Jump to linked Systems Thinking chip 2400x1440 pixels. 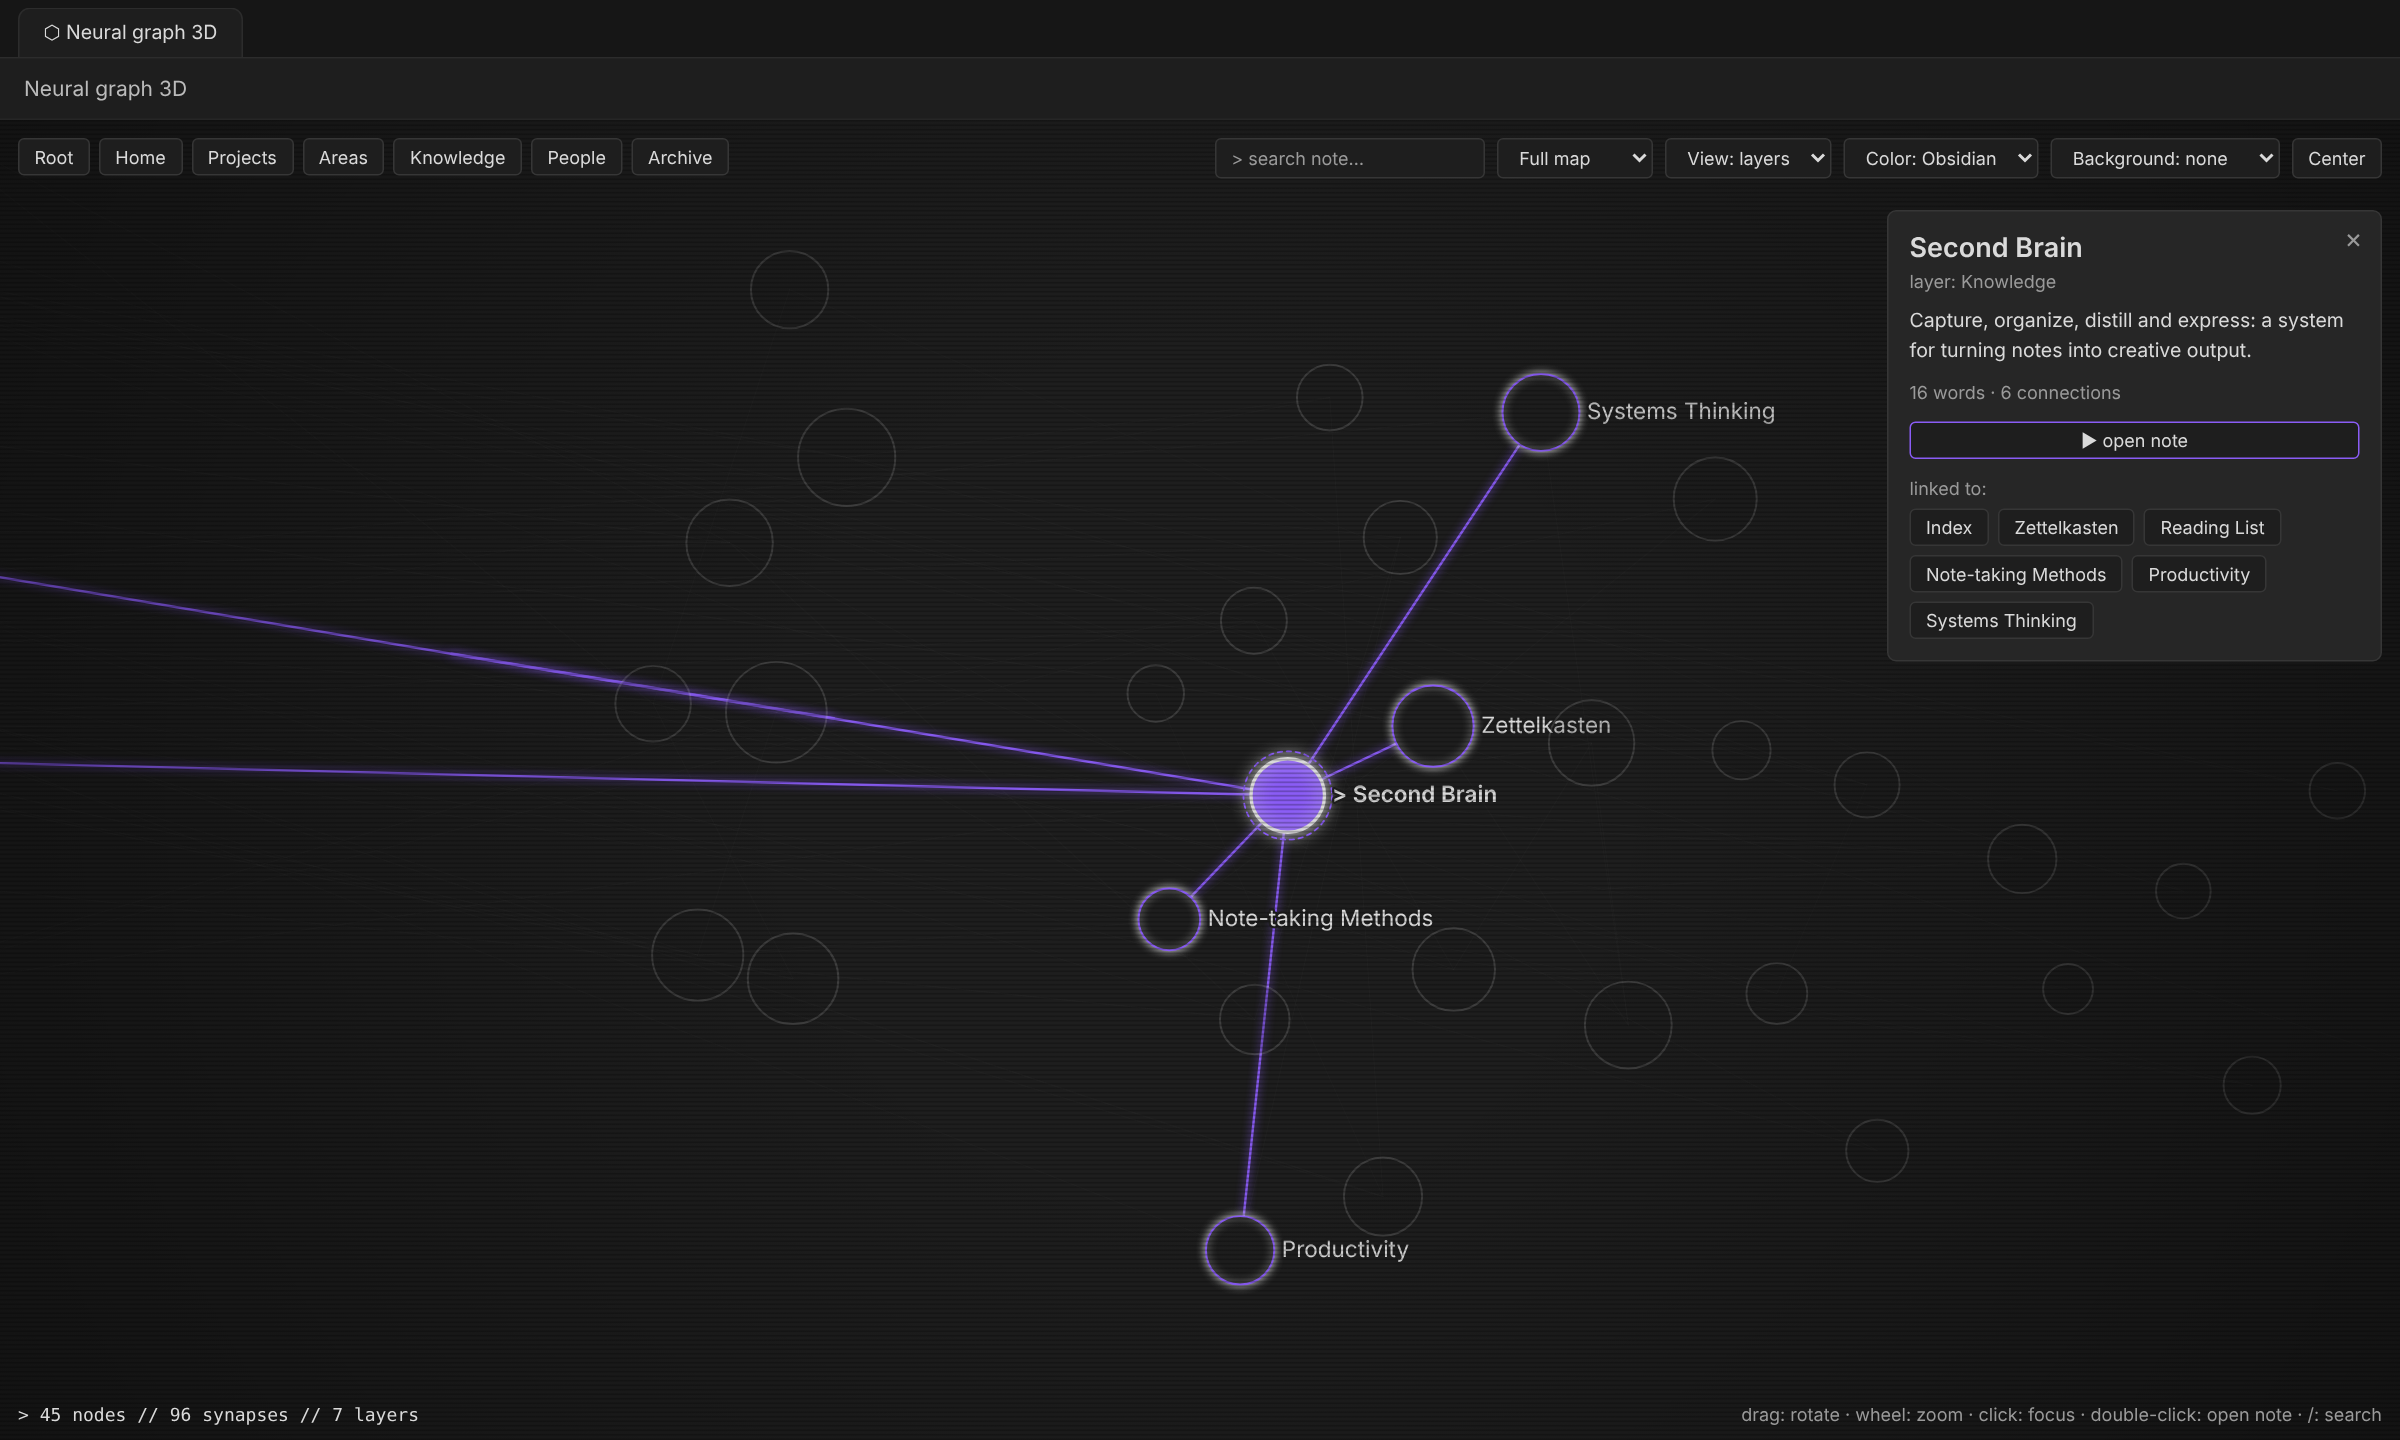tap(2001, 620)
